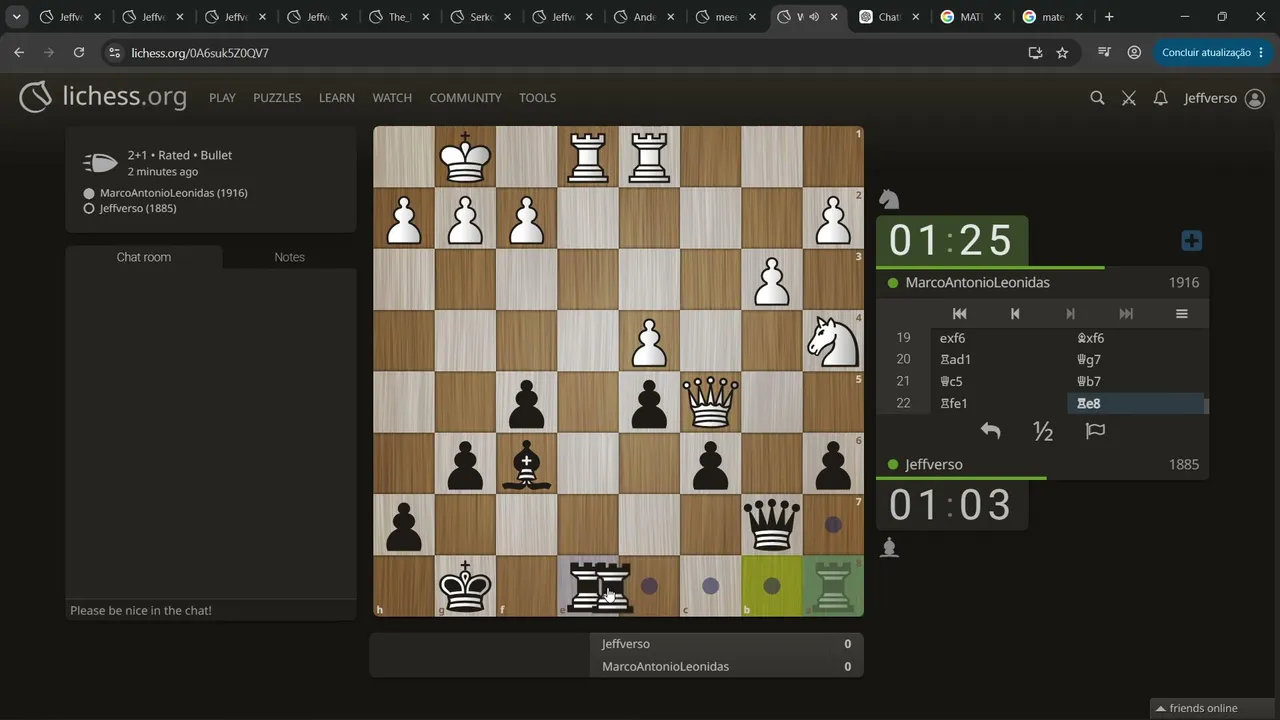
Task: Open the WATCH menu
Action: click(x=392, y=98)
